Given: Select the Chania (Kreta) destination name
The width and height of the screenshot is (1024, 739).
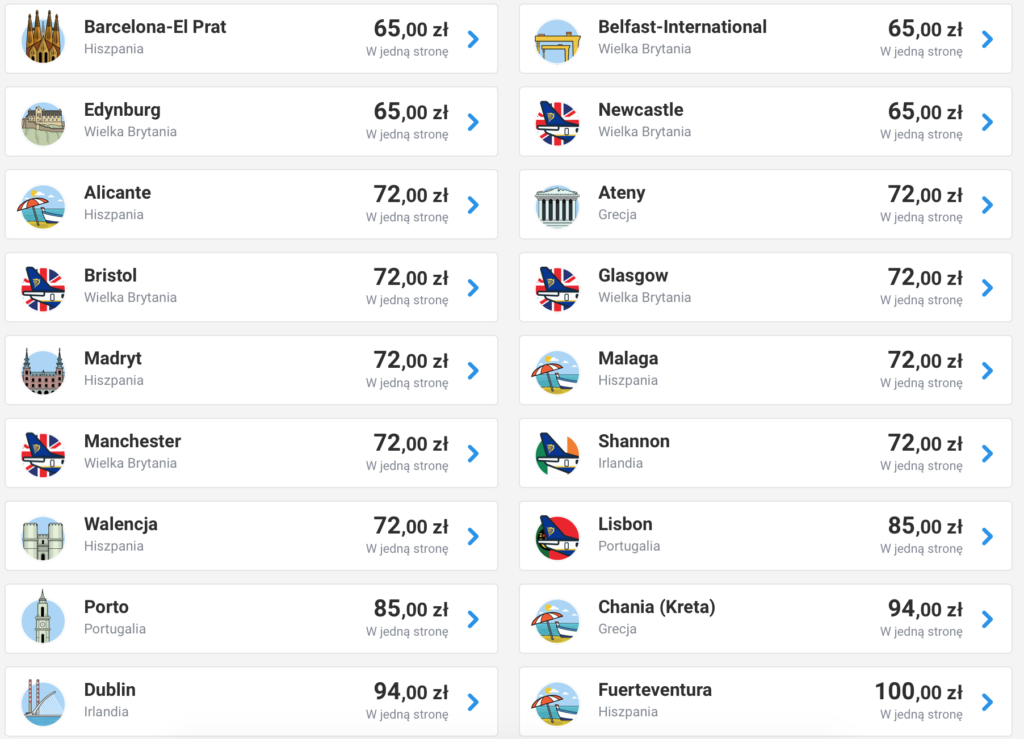Looking at the screenshot, I should [656, 607].
